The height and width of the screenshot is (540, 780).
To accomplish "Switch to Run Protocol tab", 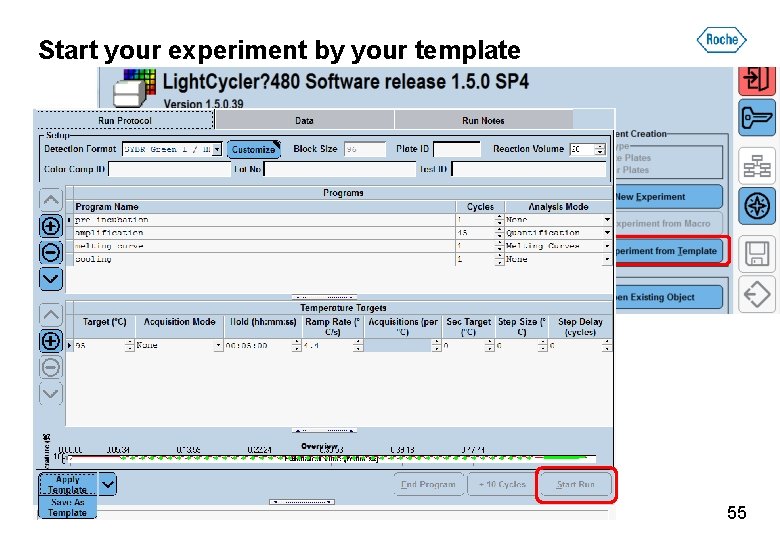I will pos(124,120).
